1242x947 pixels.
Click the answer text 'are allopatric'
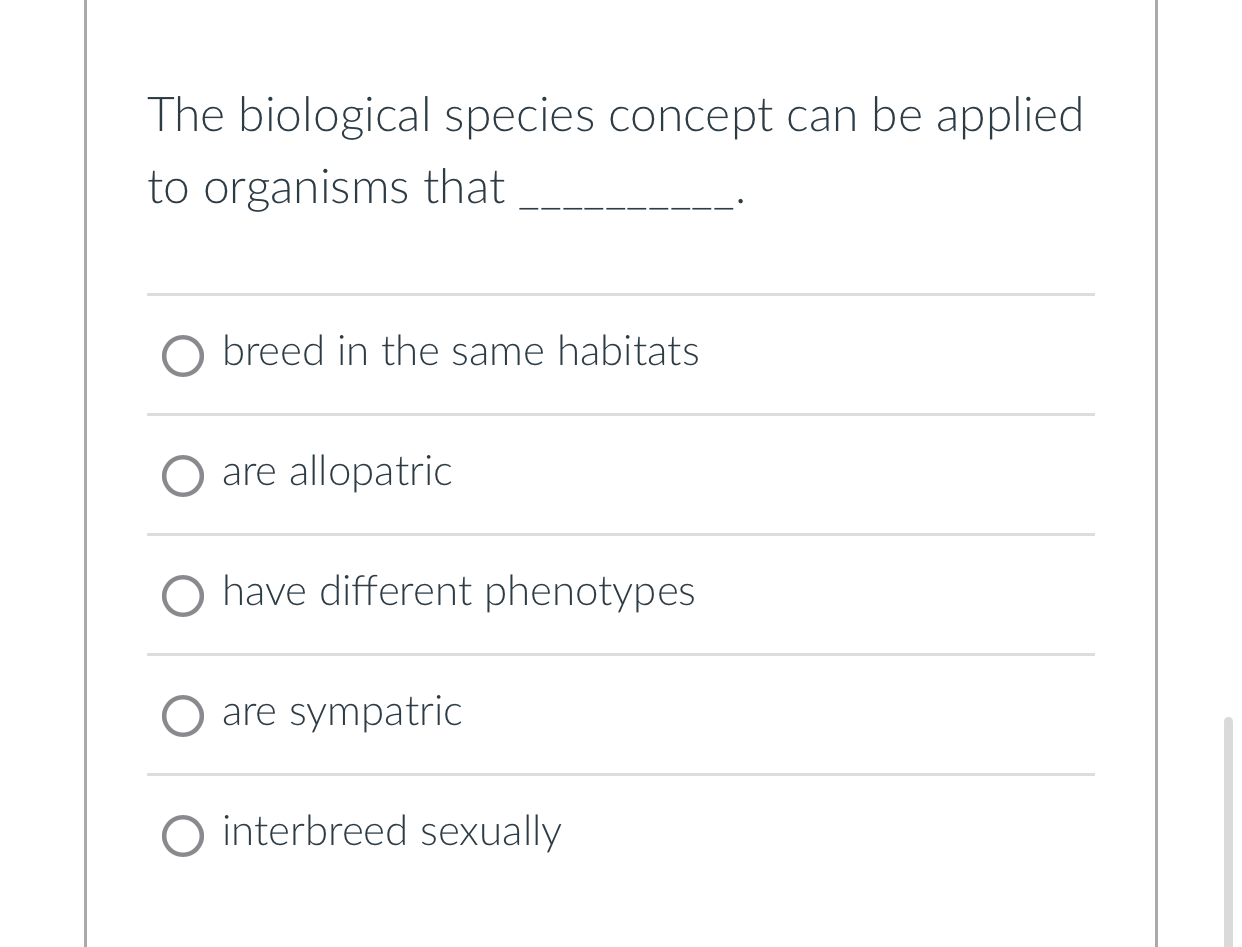pyautogui.click(x=336, y=472)
